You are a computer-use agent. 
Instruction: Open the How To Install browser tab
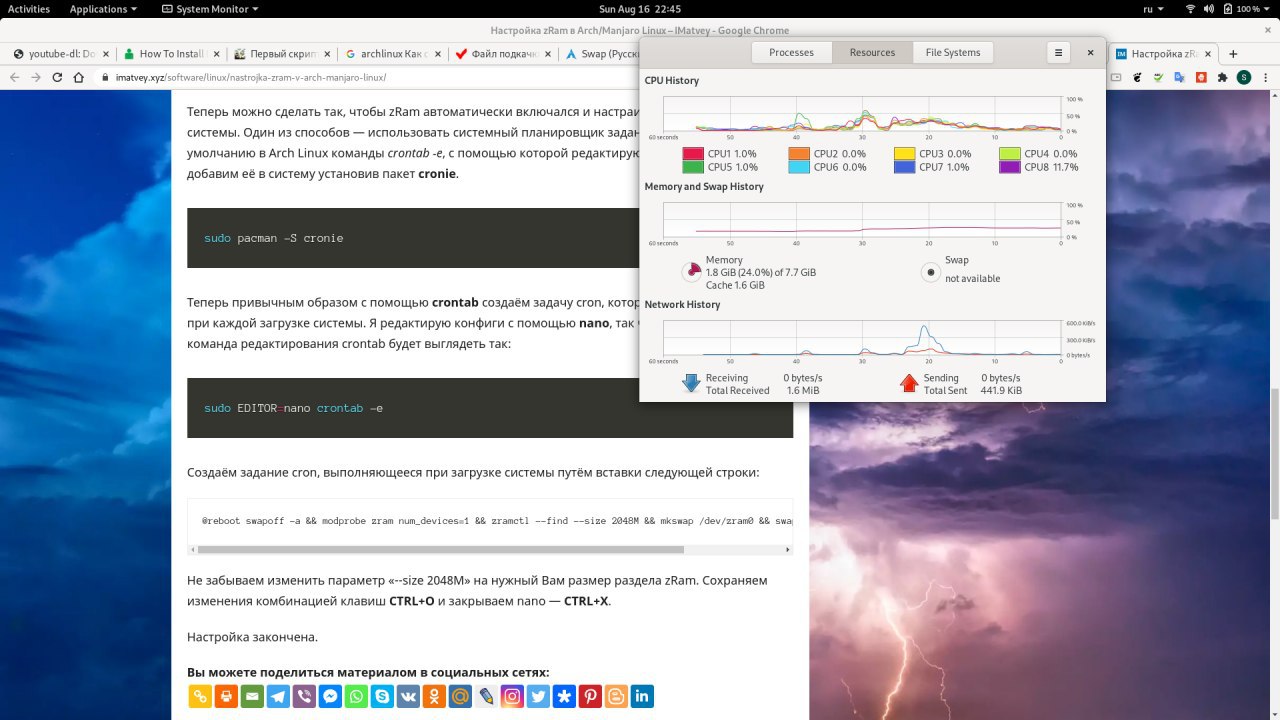pyautogui.click(x=172, y=54)
